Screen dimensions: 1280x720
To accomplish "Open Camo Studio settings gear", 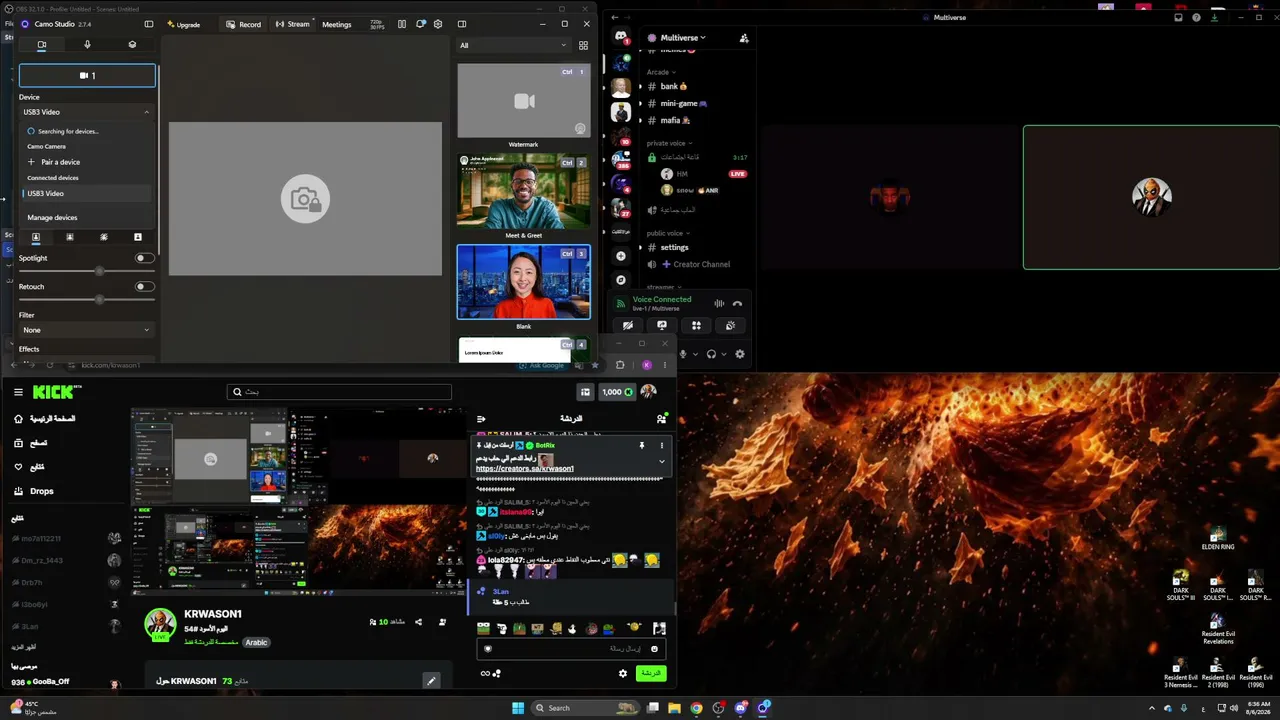I will point(438,24).
